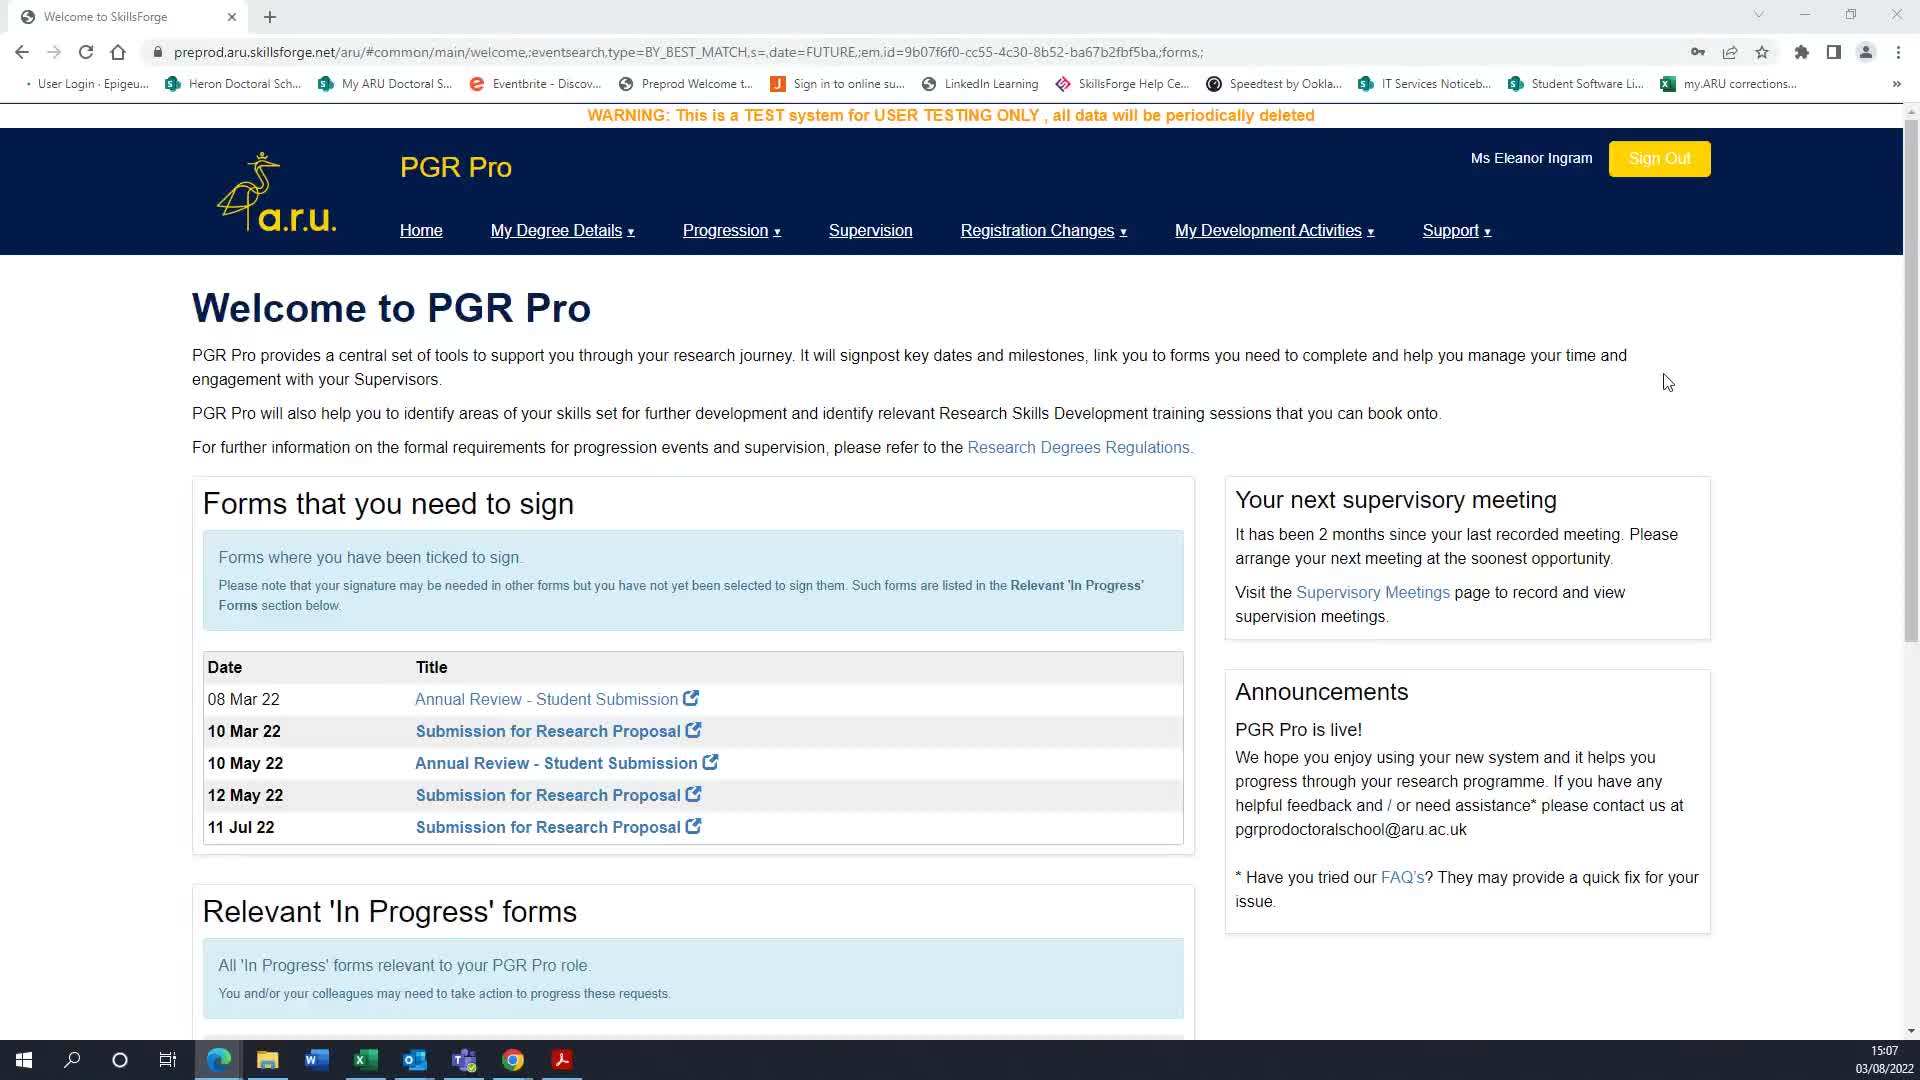Open the Chrome profile avatar
Viewport: 1920px width, 1080px height.
(1865, 52)
